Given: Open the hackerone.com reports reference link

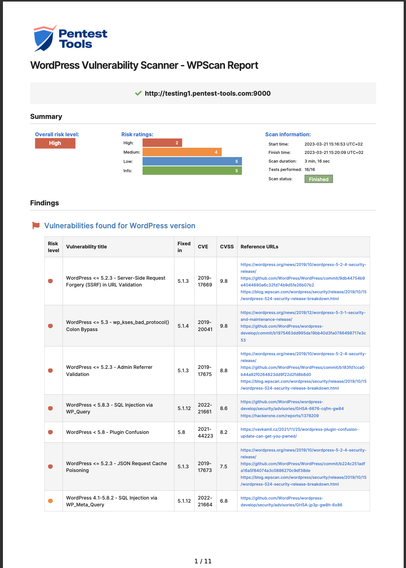Looking at the screenshot, I should pyautogui.click(x=280, y=415).
